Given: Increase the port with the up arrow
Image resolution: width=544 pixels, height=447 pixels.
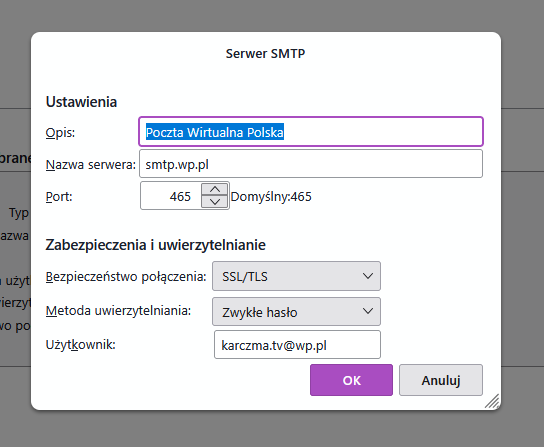Looking at the screenshot, I should point(214,189).
